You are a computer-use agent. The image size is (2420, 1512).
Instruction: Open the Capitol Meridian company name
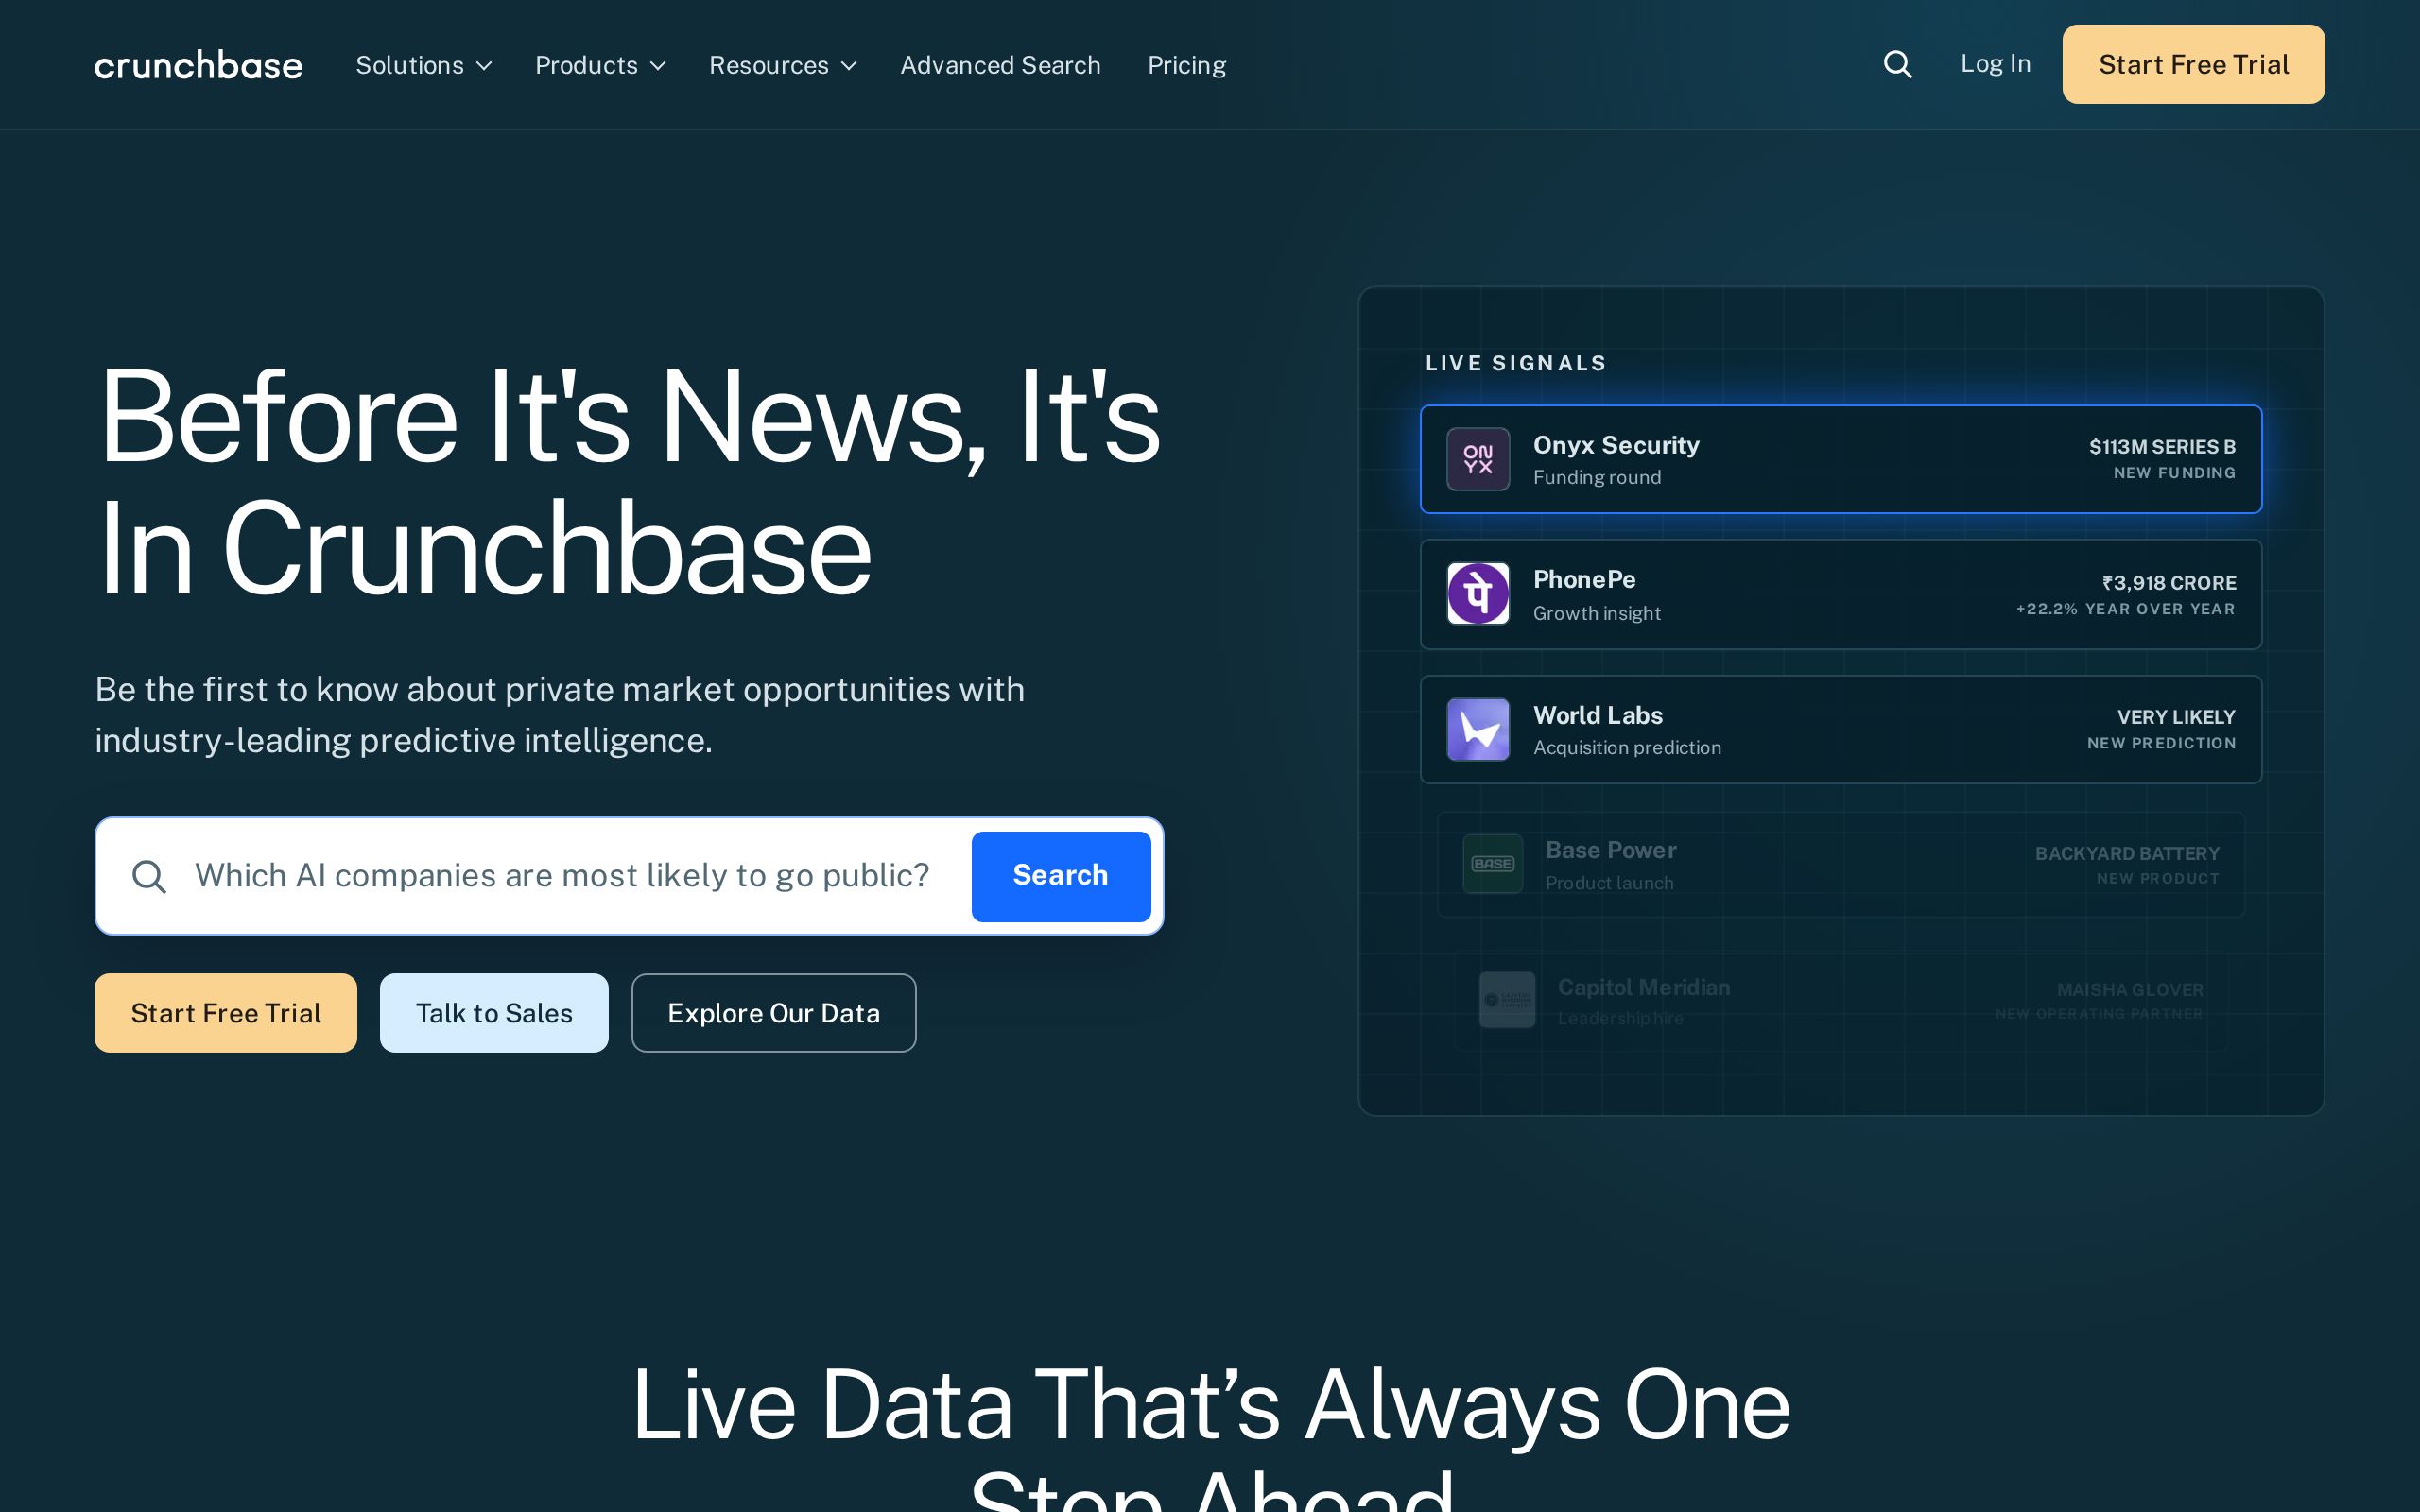1644,987
